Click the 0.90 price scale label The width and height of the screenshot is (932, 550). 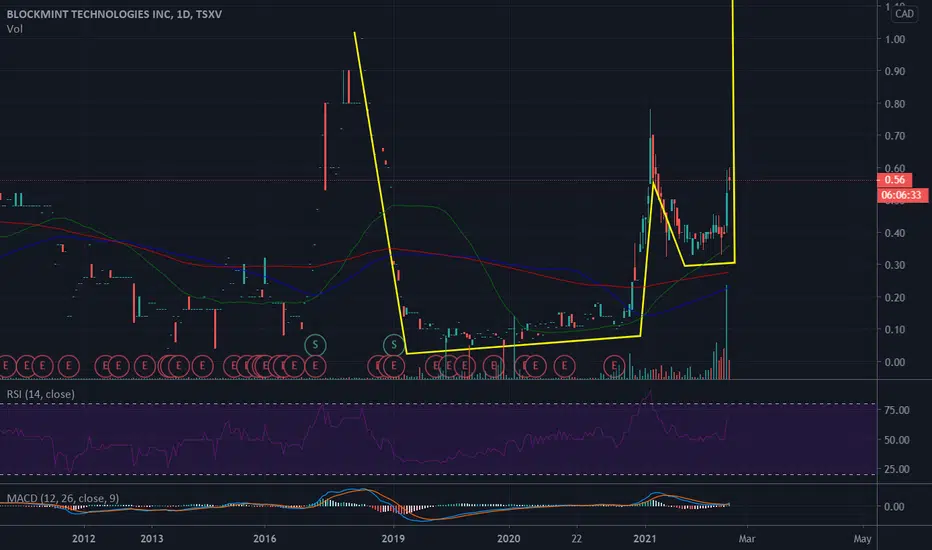coord(895,71)
